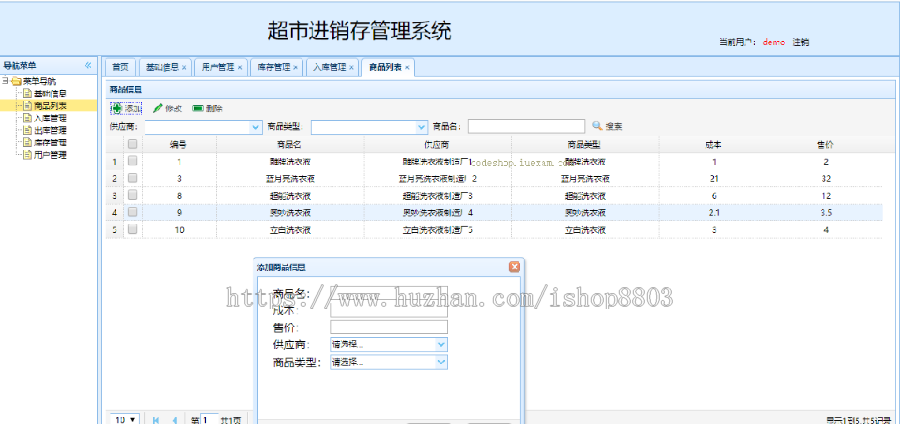This screenshot has width=900, height=424.
Task: Open the page size 10 selector
Action: 125,419
